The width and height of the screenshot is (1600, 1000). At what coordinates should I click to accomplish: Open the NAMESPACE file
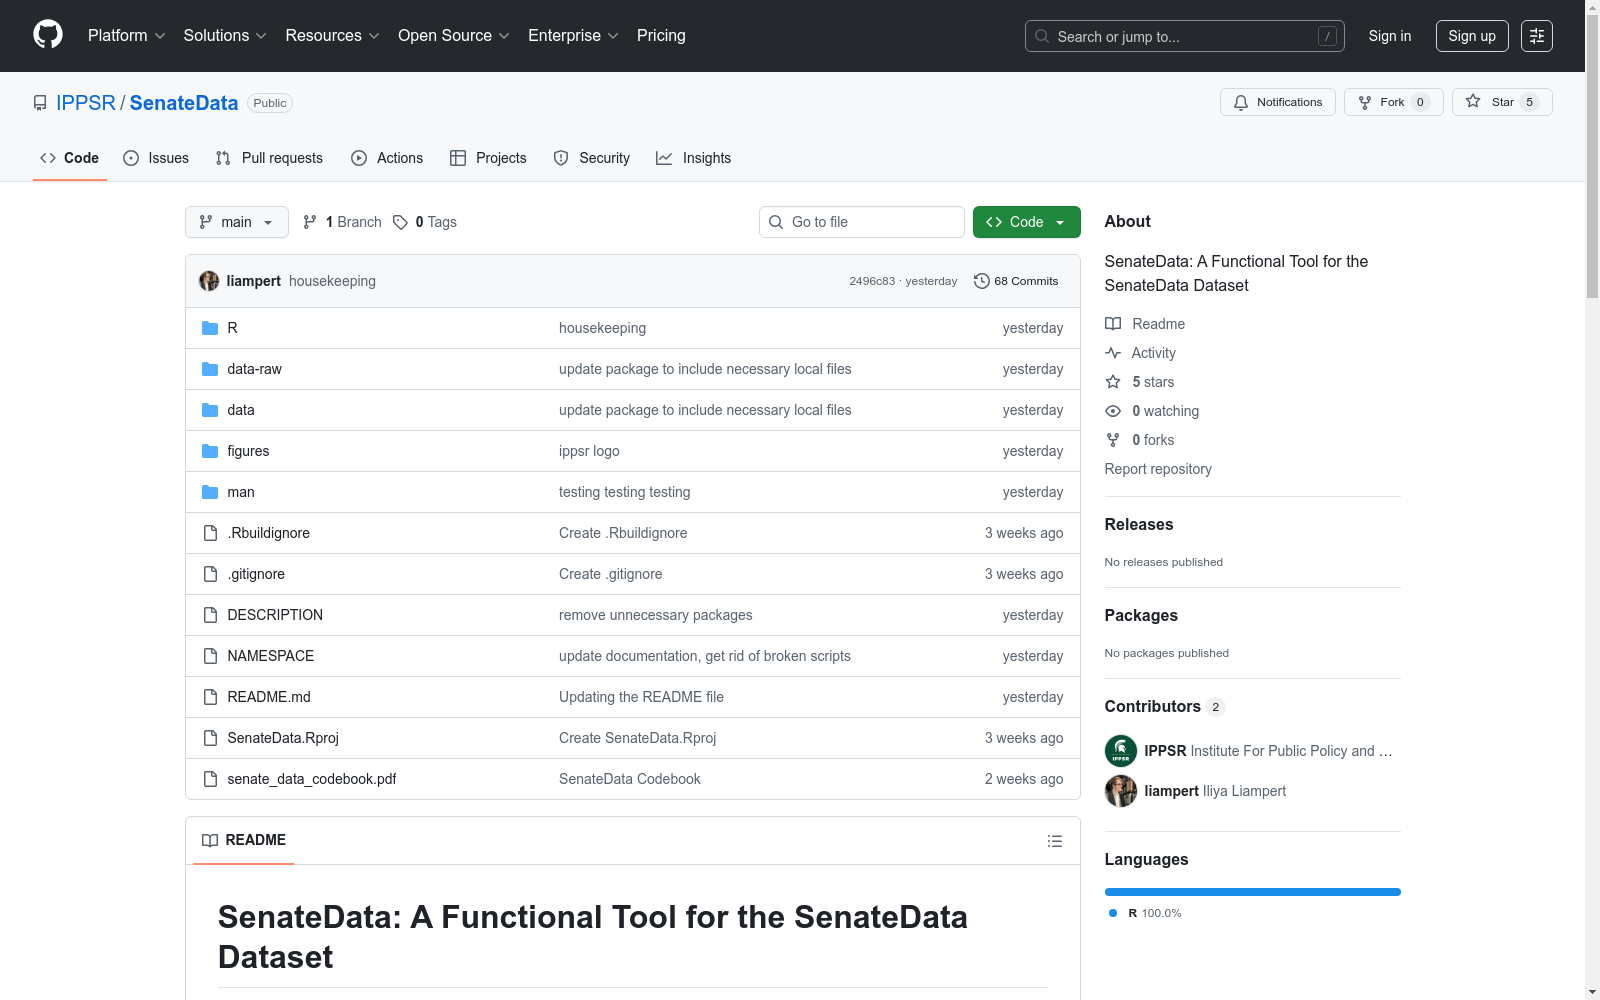271,656
